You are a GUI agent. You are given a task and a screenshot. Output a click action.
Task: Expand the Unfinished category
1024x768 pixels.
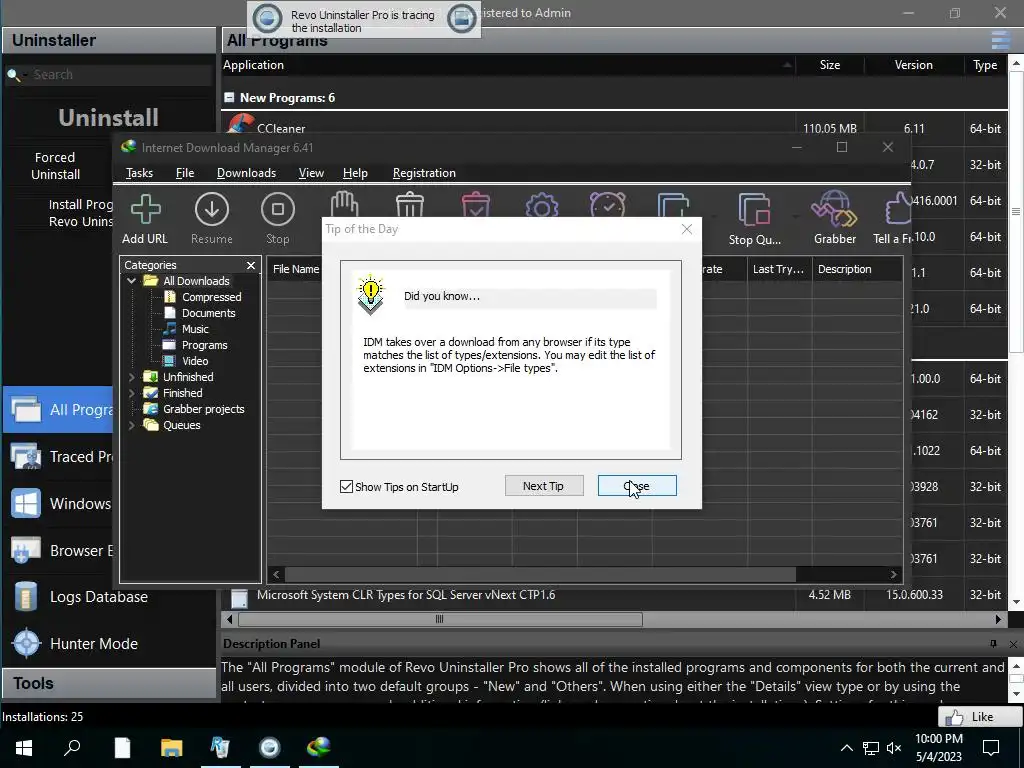pos(131,377)
